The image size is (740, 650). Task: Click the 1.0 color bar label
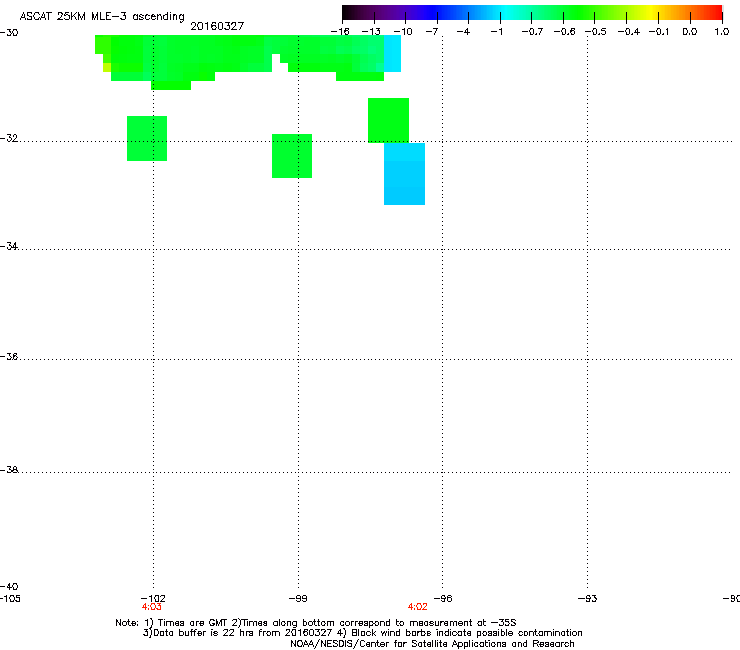point(722,32)
